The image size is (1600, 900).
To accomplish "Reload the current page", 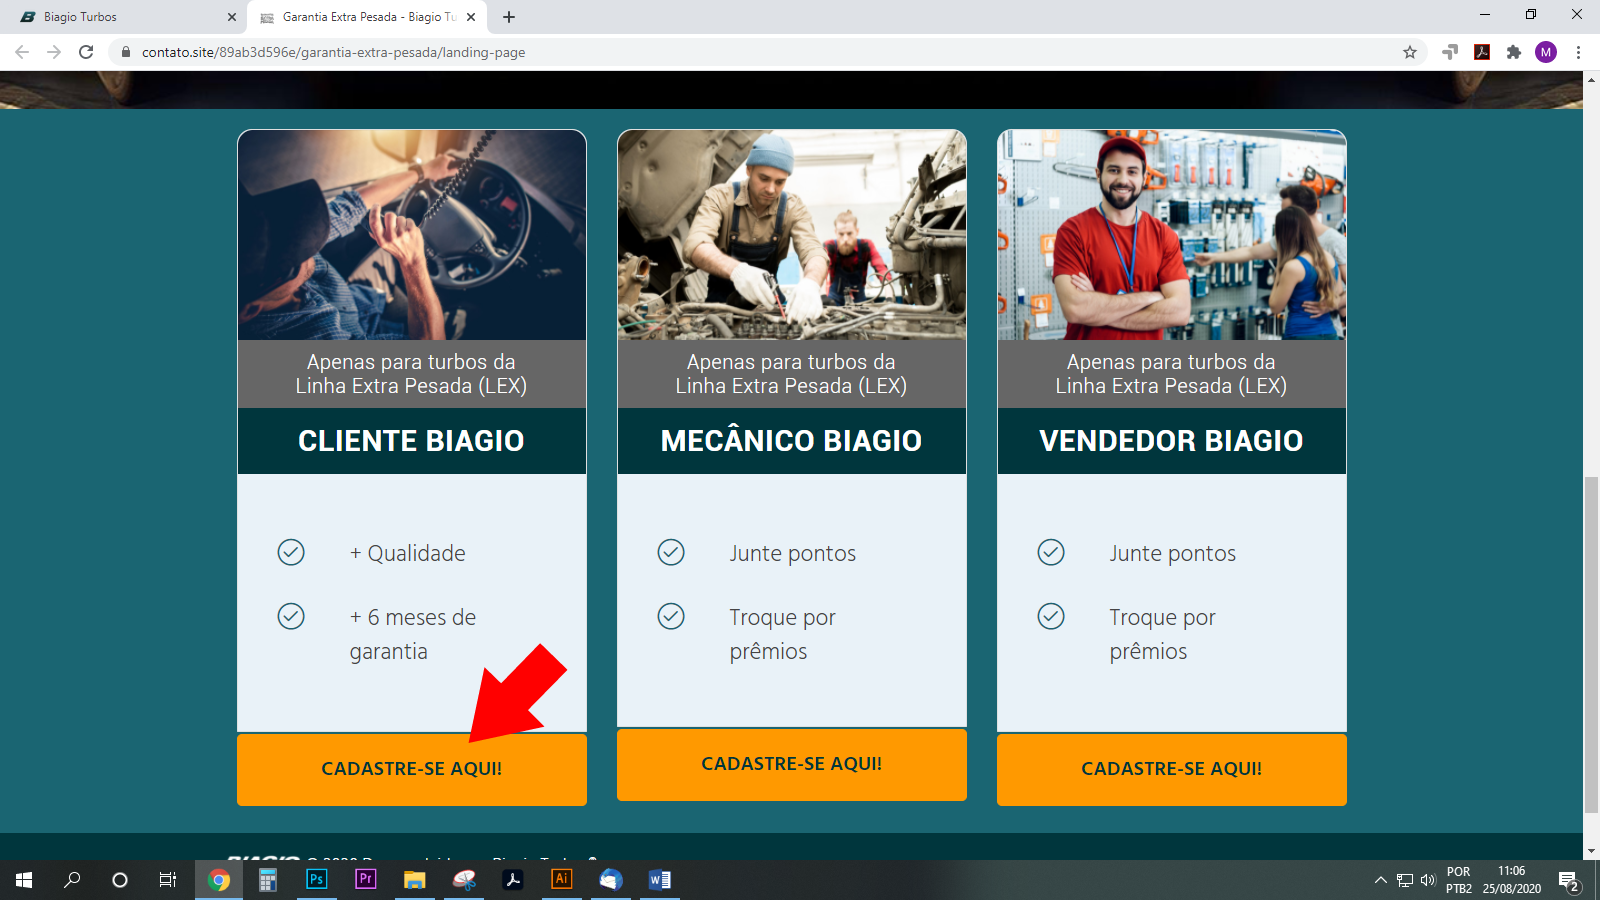I will tap(86, 52).
